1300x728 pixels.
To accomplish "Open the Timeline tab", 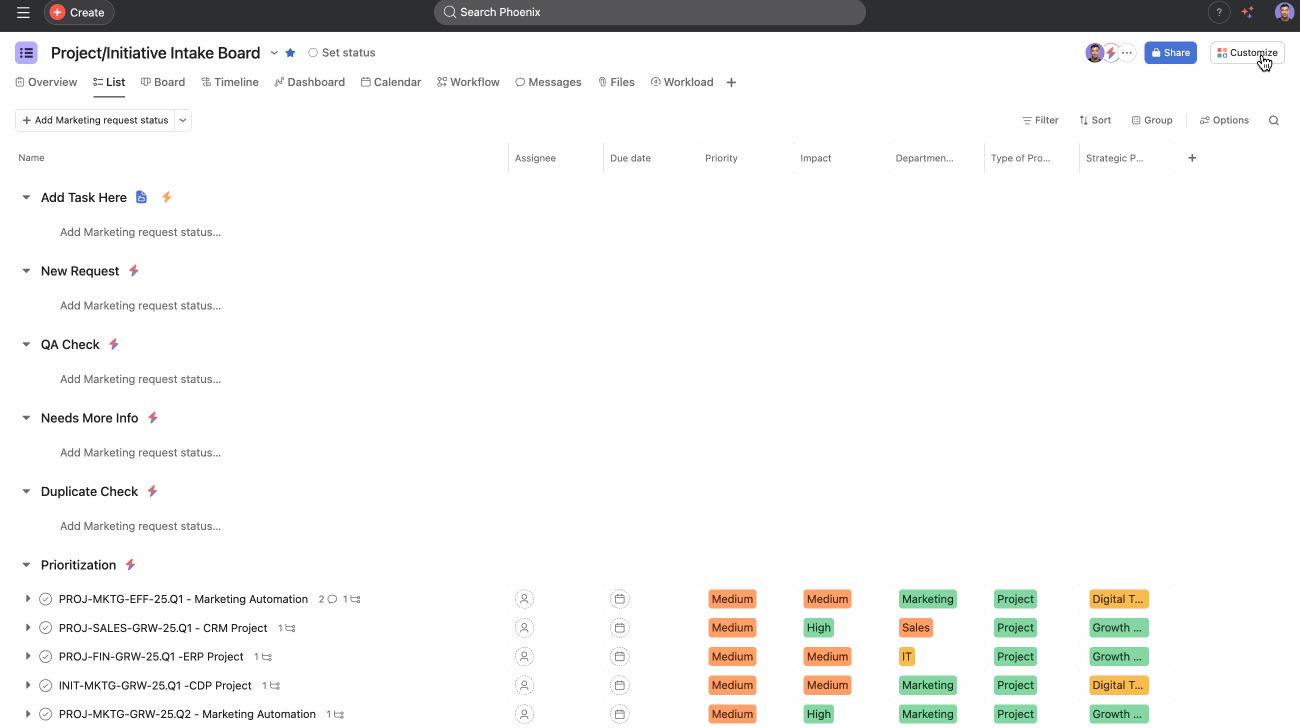I will tap(230, 82).
